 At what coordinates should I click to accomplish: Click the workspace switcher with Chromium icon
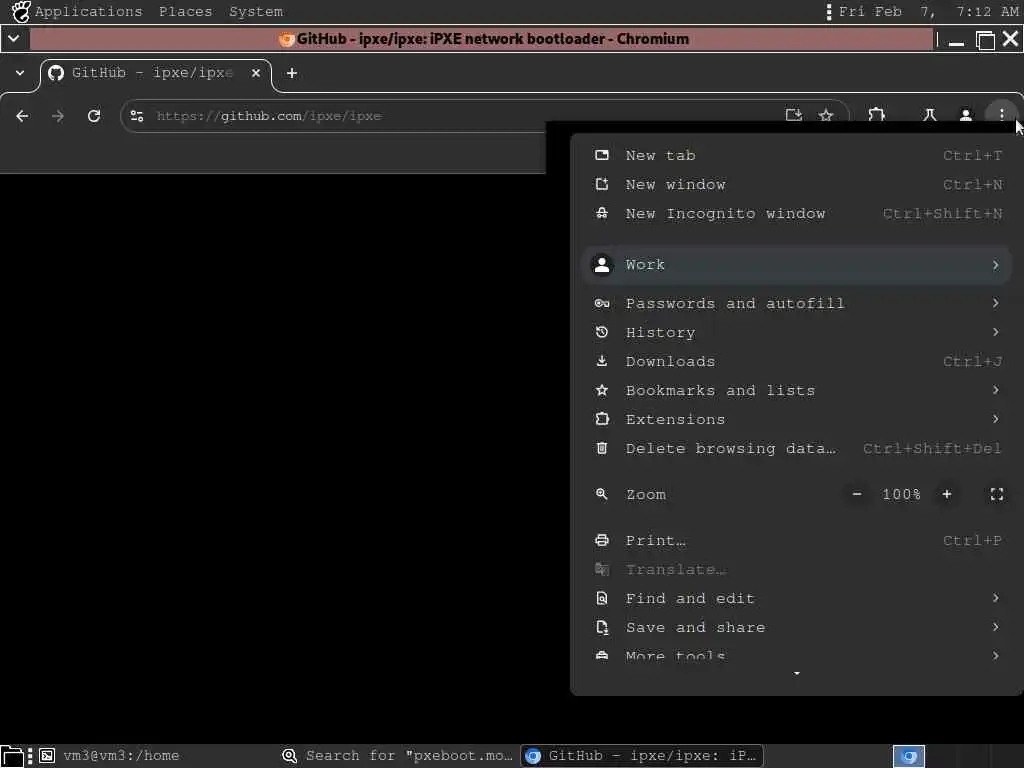909,756
